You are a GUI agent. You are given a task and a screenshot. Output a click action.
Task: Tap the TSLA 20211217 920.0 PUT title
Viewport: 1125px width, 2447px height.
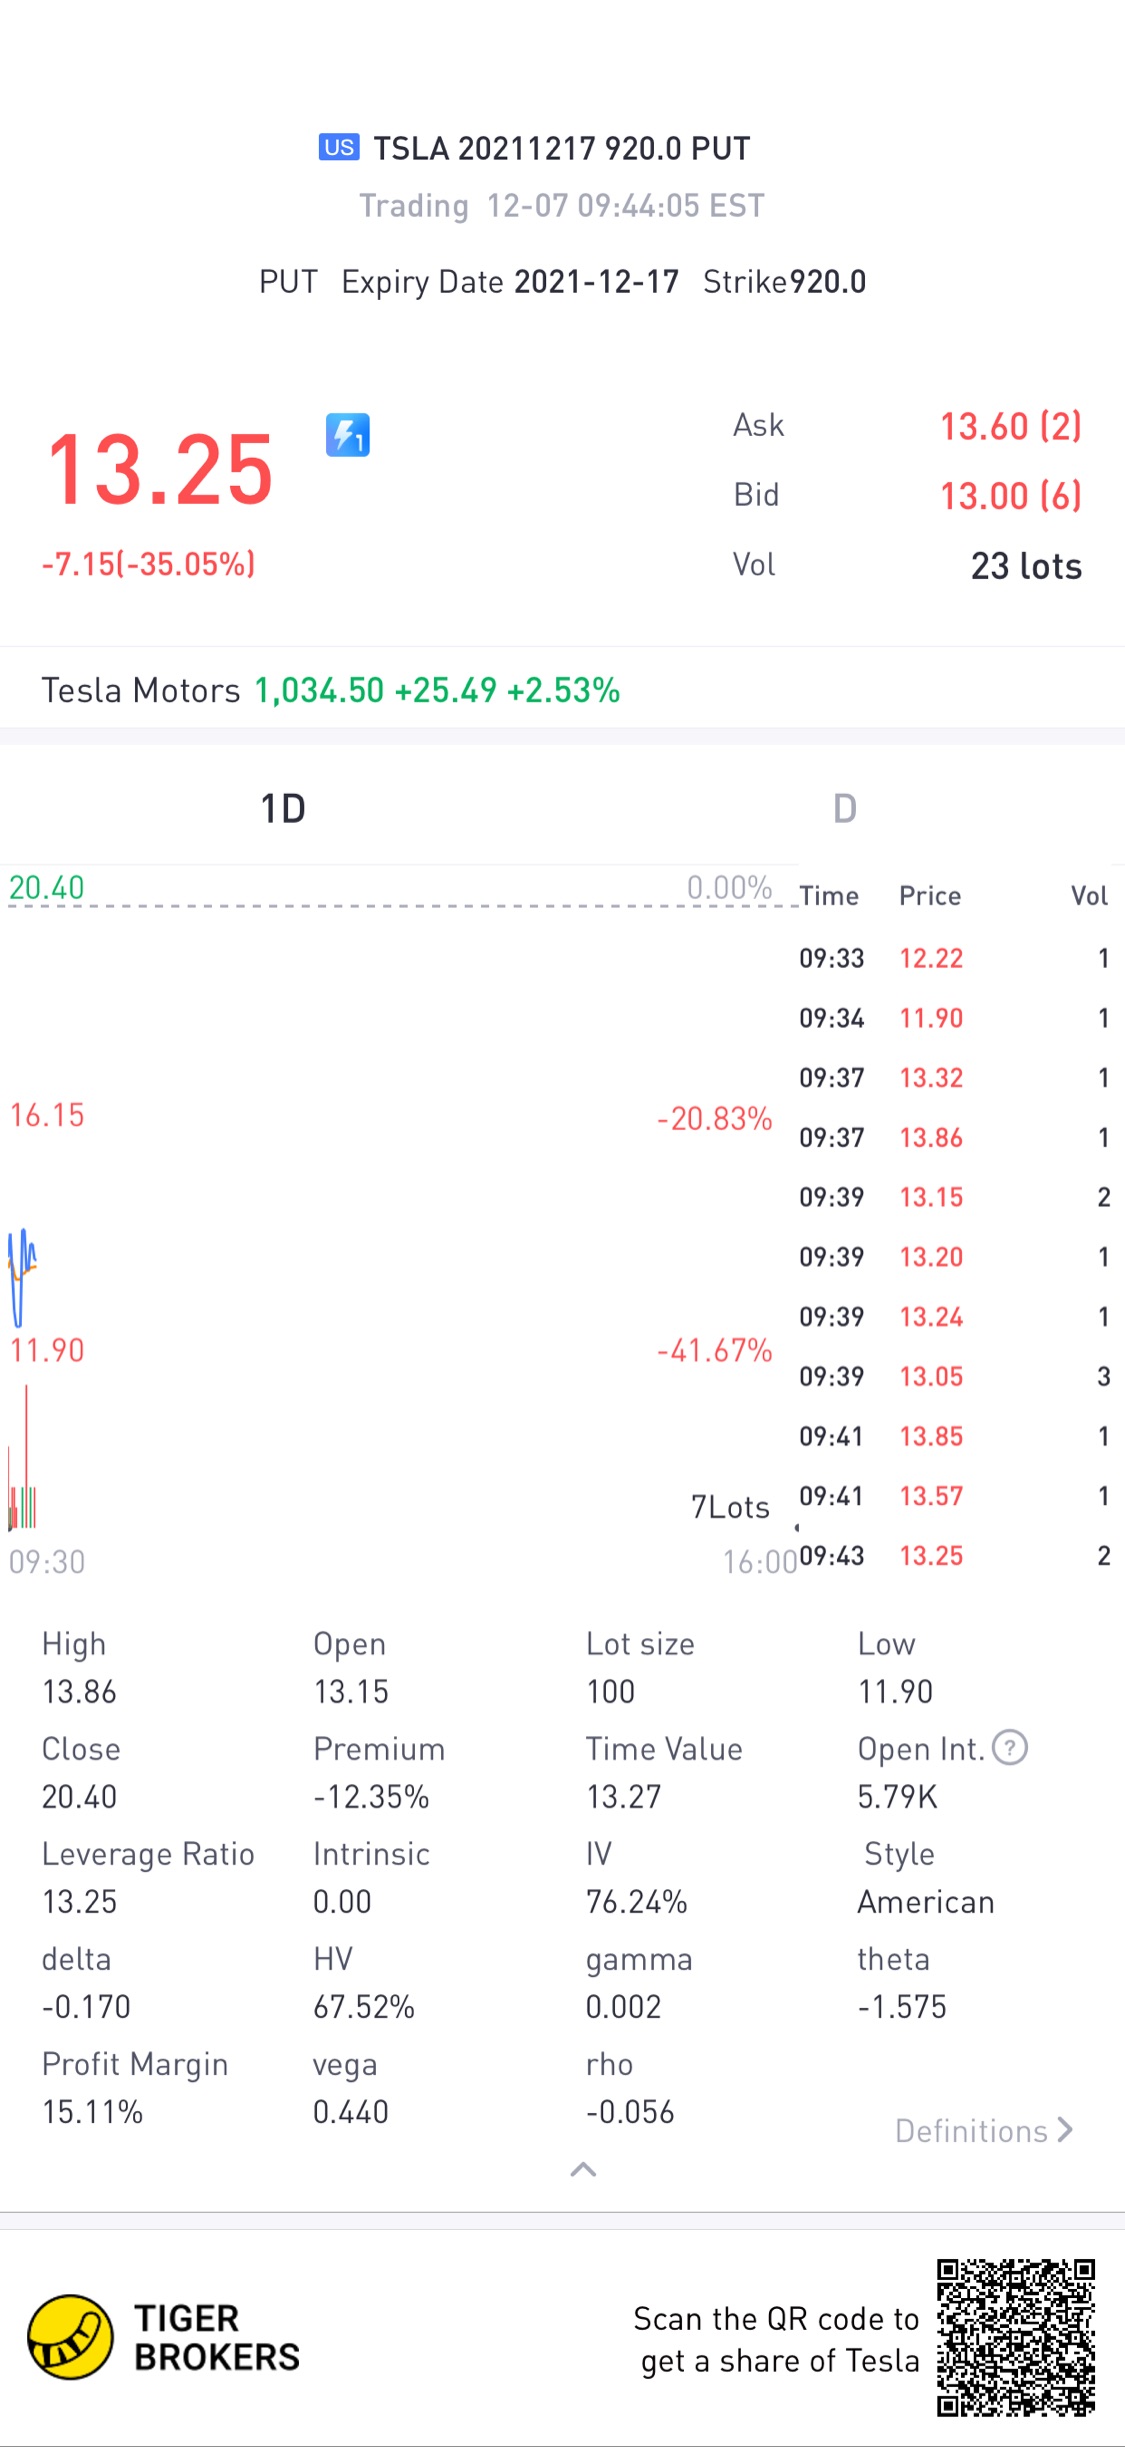pyautogui.click(x=562, y=148)
